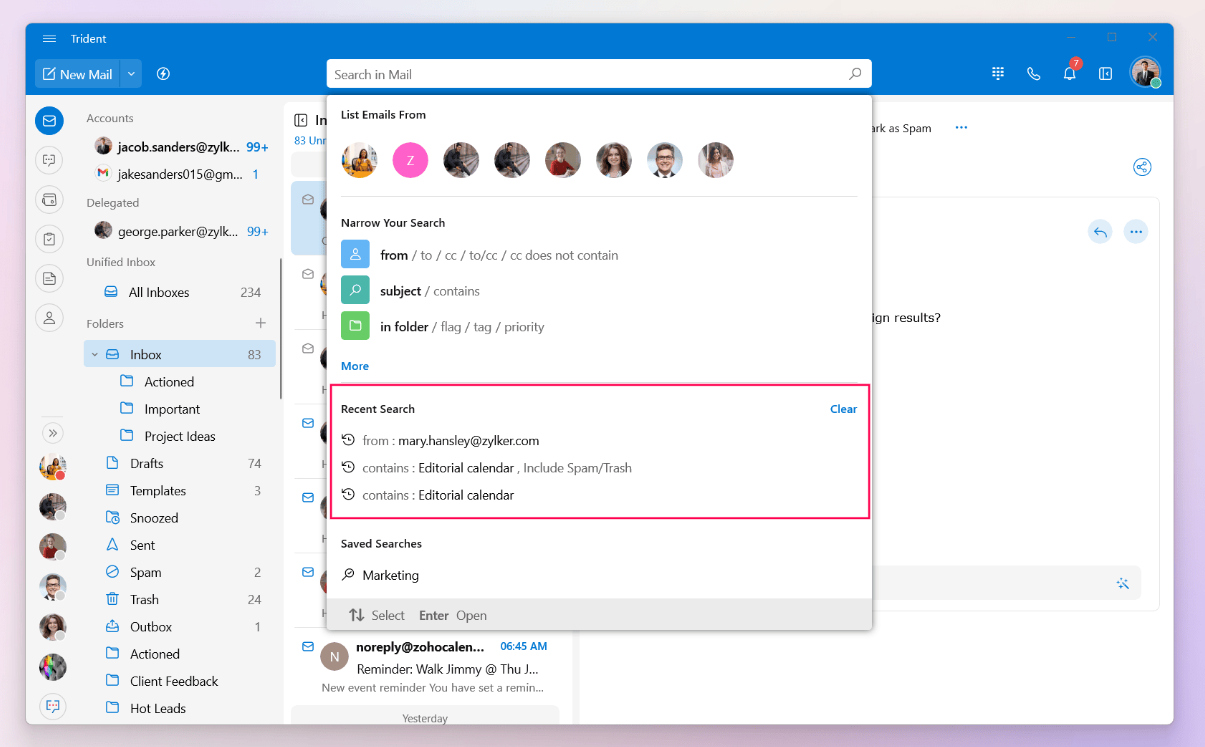Click the share icon in reading pane
The height and width of the screenshot is (747, 1205).
(1142, 167)
